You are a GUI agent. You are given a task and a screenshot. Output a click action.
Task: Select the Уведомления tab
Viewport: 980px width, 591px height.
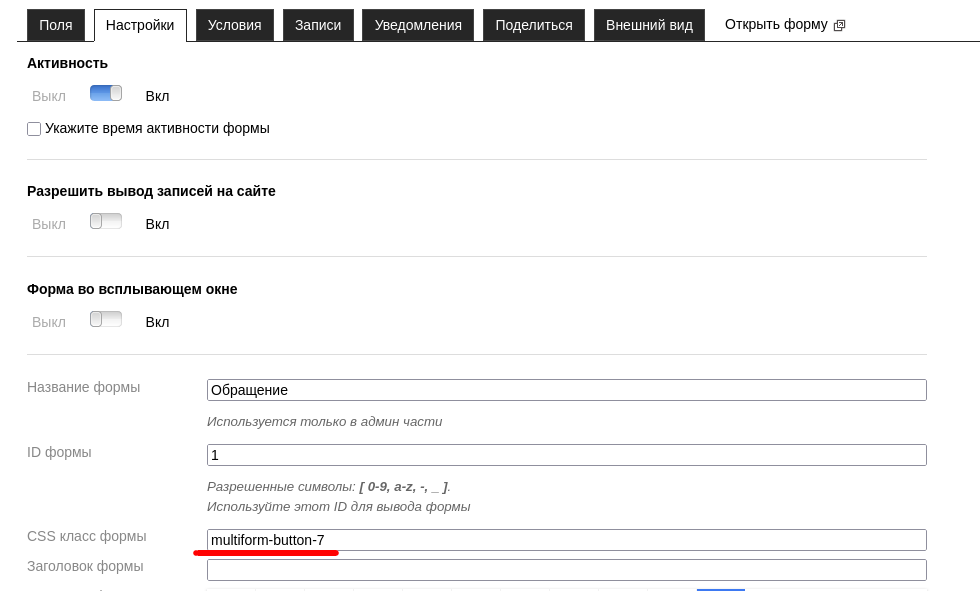418,25
